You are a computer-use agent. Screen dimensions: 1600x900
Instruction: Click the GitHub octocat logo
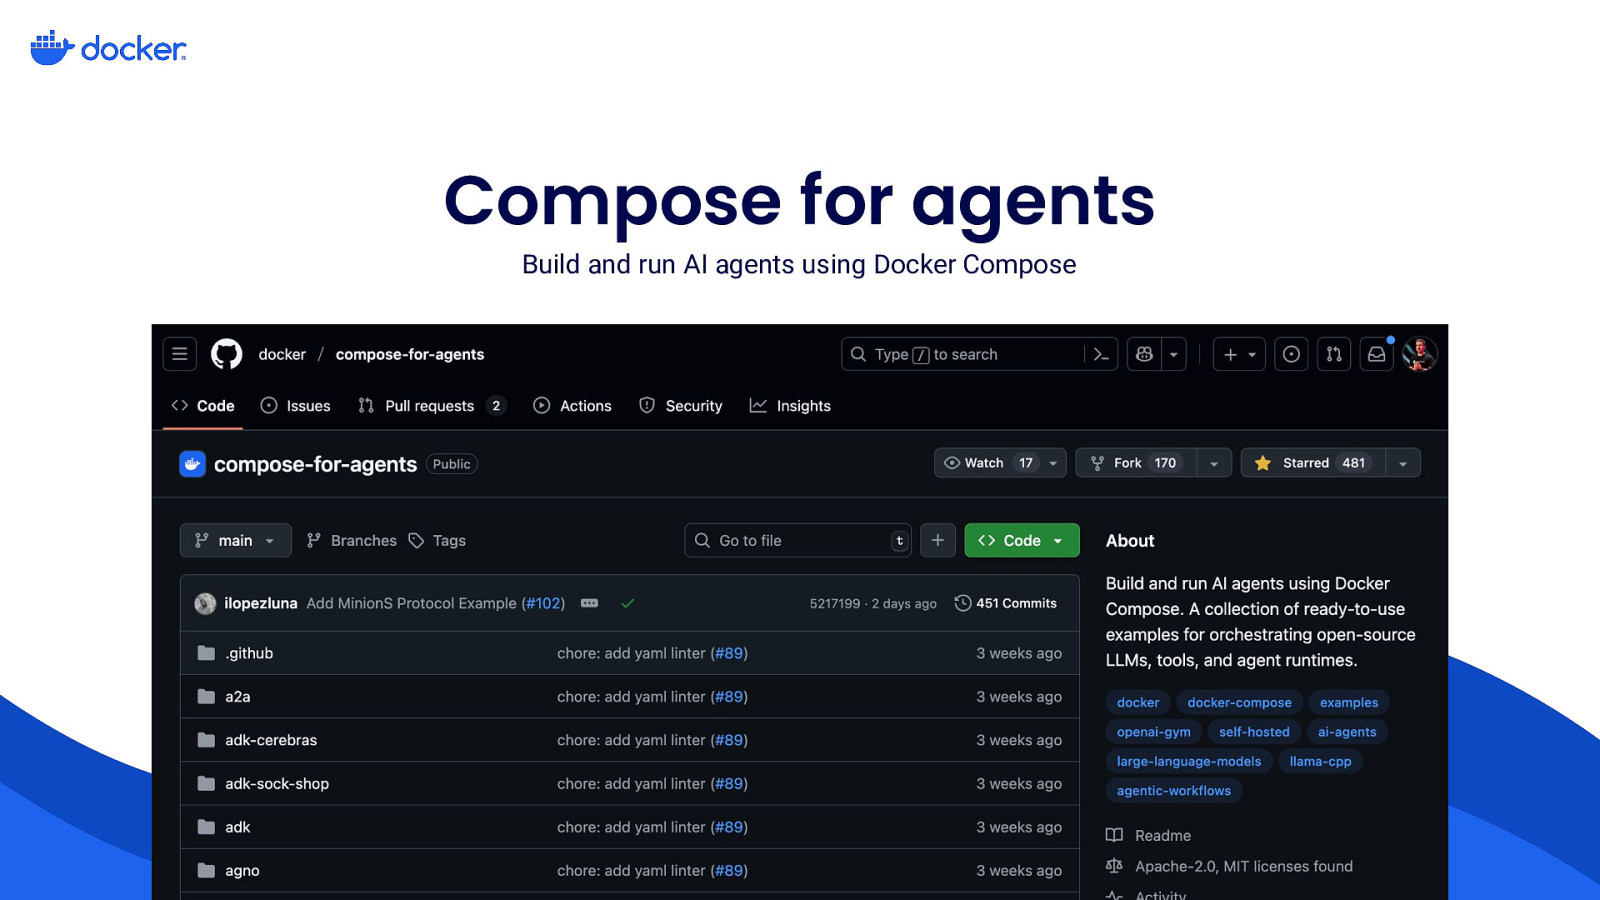click(227, 354)
